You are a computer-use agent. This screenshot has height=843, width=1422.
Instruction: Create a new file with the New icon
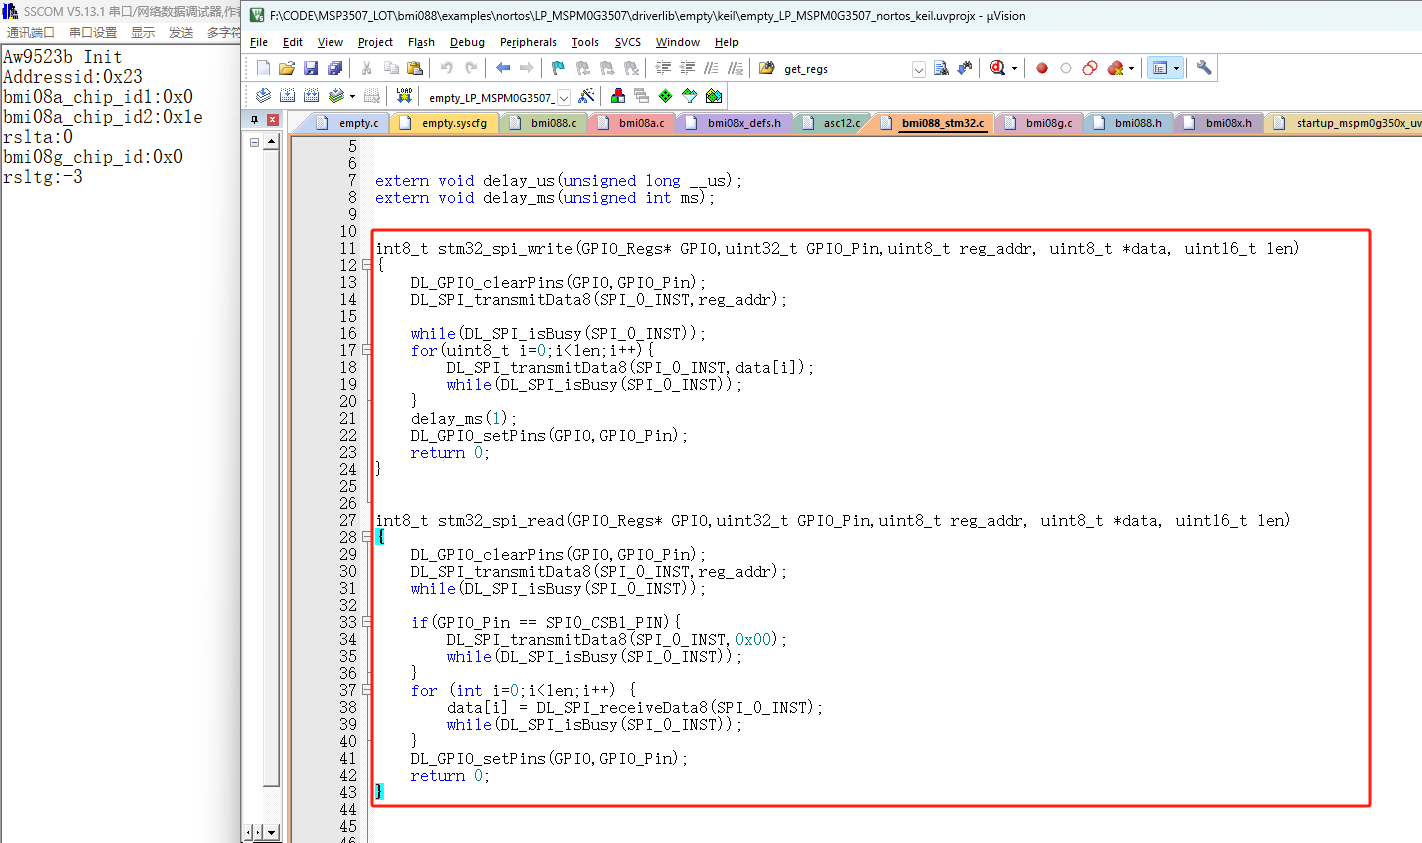pyautogui.click(x=263, y=68)
